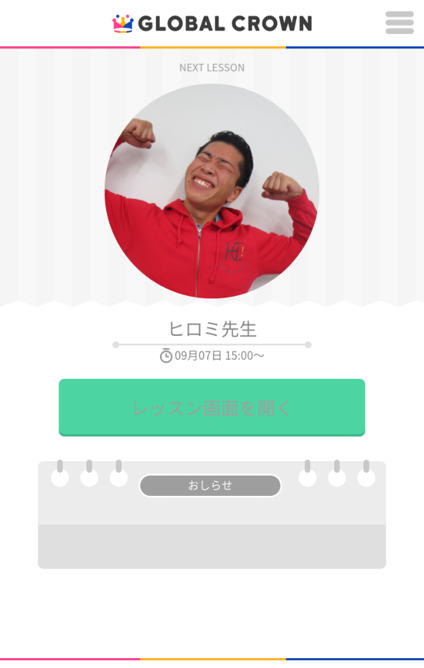Screen dimensions: 424x668
Task: Click the teacher name ヒロミ先生
Action: point(212,329)
